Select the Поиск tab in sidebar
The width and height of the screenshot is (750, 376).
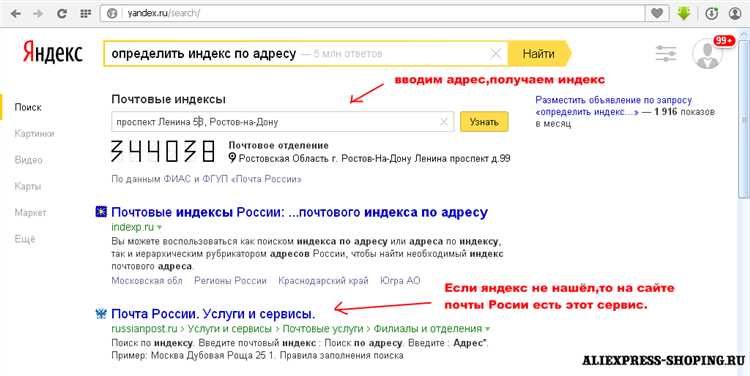(x=28, y=107)
